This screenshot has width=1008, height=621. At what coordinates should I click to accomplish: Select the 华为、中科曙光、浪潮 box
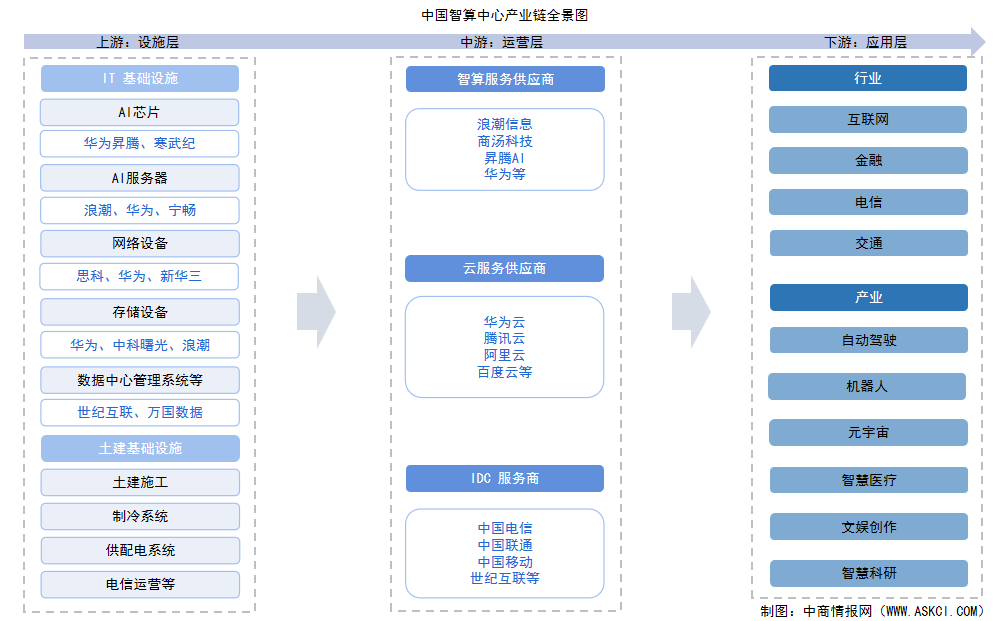pos(140,345)
